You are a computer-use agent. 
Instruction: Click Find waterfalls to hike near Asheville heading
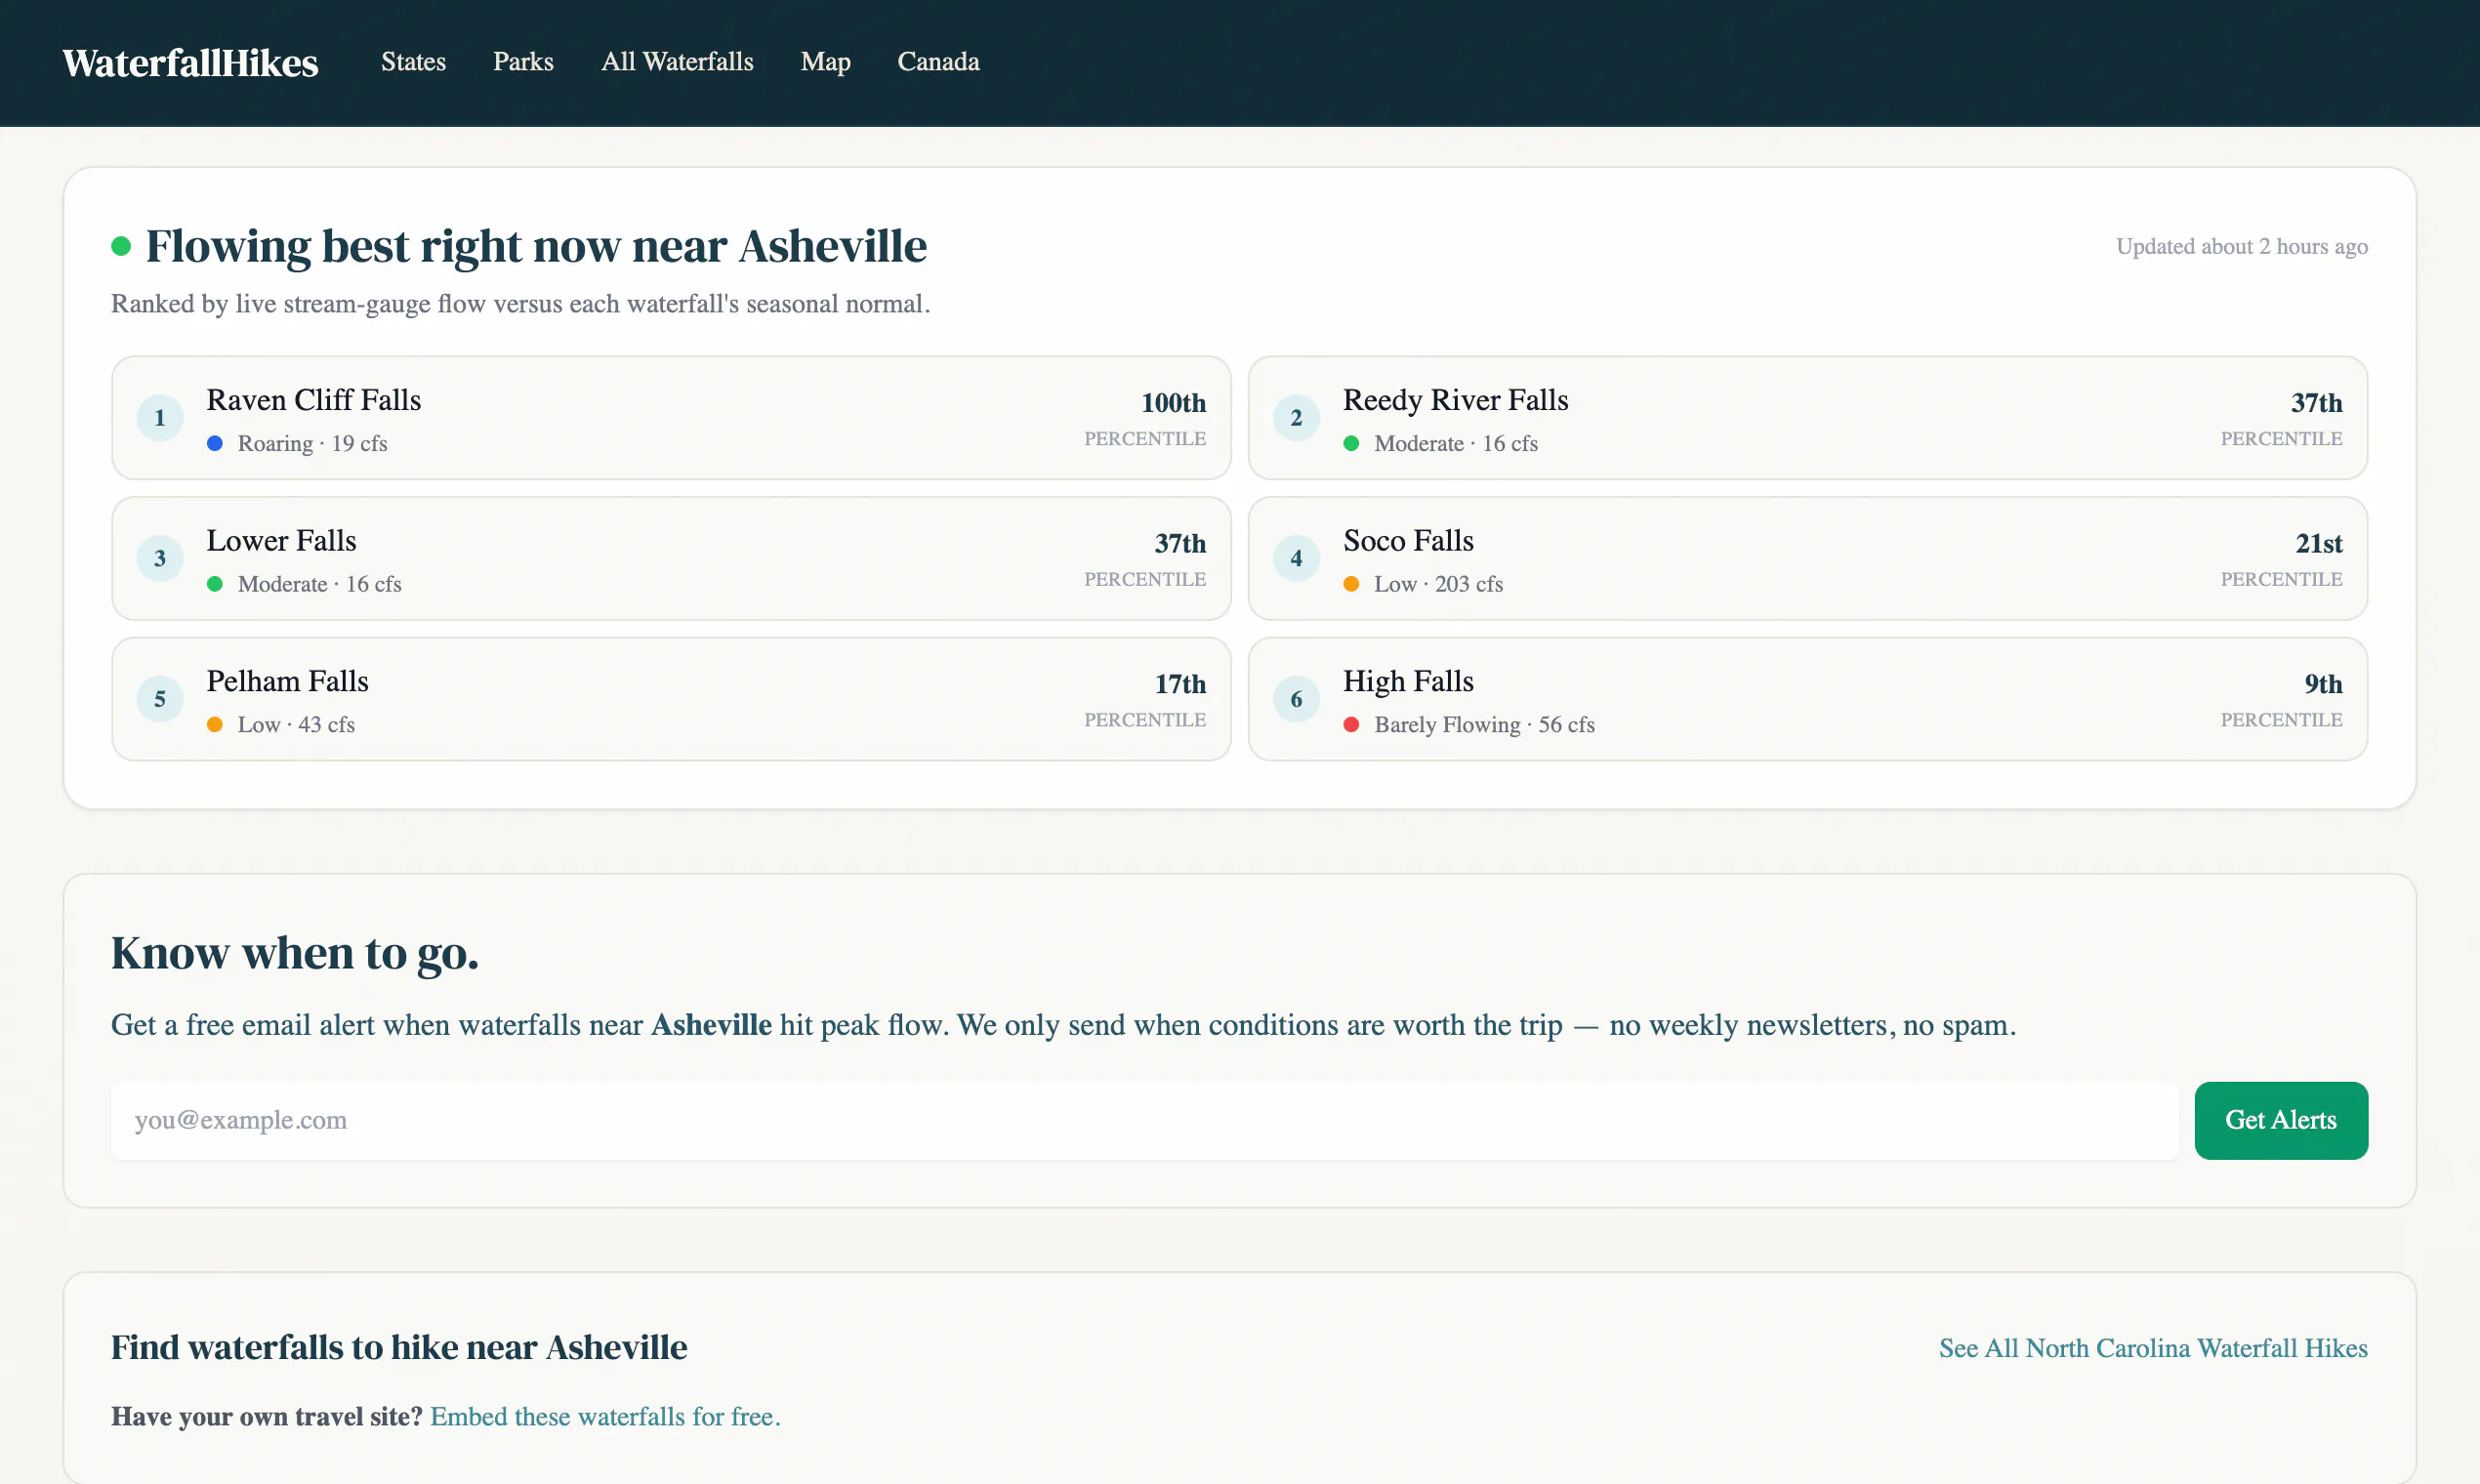(399, 1348)
